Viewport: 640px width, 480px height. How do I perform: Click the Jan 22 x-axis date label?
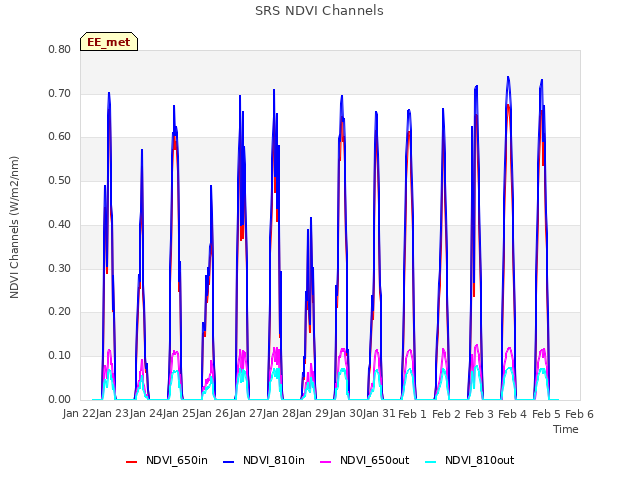(x=79, y=414)
